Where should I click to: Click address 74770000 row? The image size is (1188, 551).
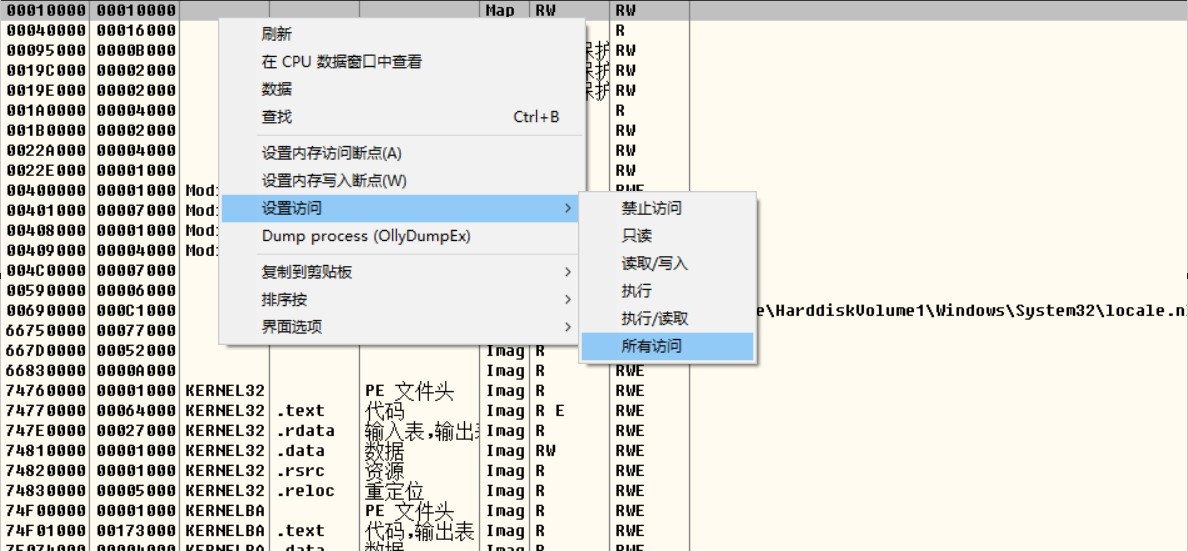pos(46,410)
